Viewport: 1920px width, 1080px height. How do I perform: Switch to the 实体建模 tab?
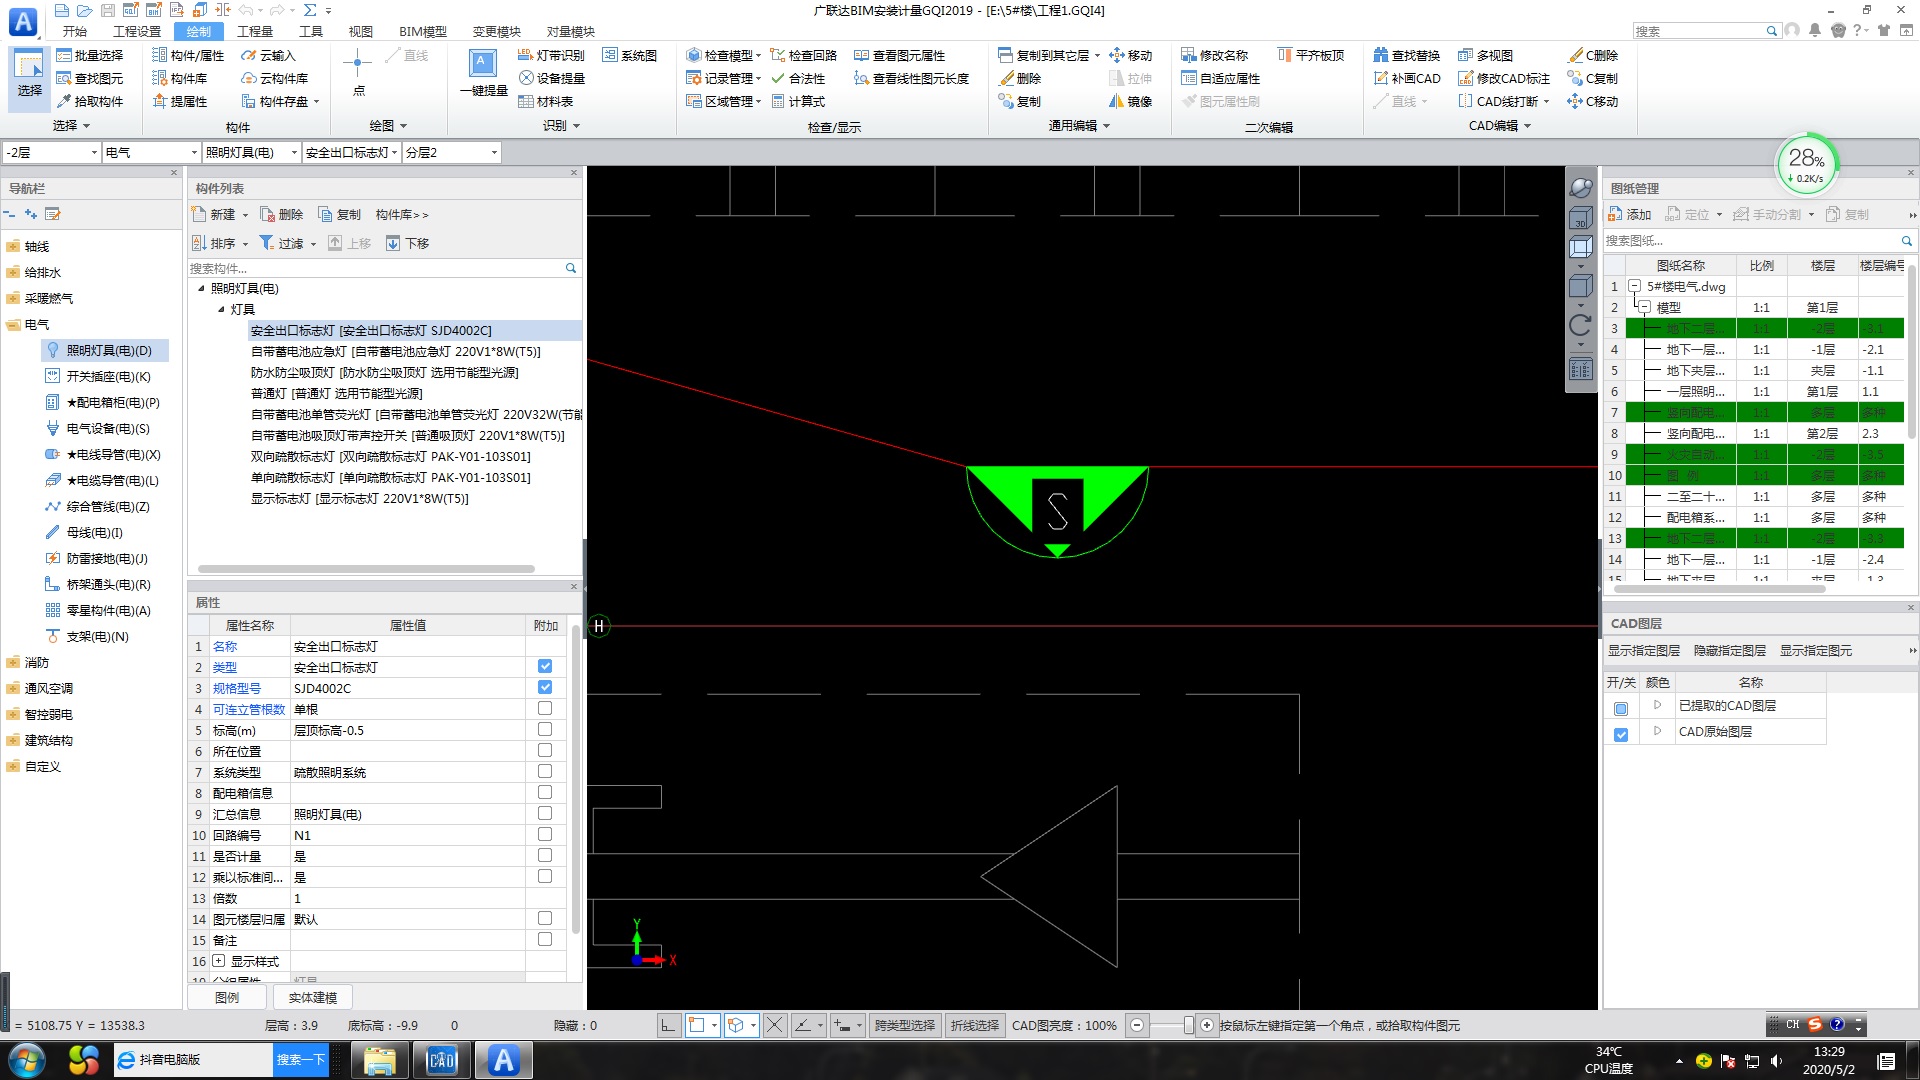pos(312,997)
